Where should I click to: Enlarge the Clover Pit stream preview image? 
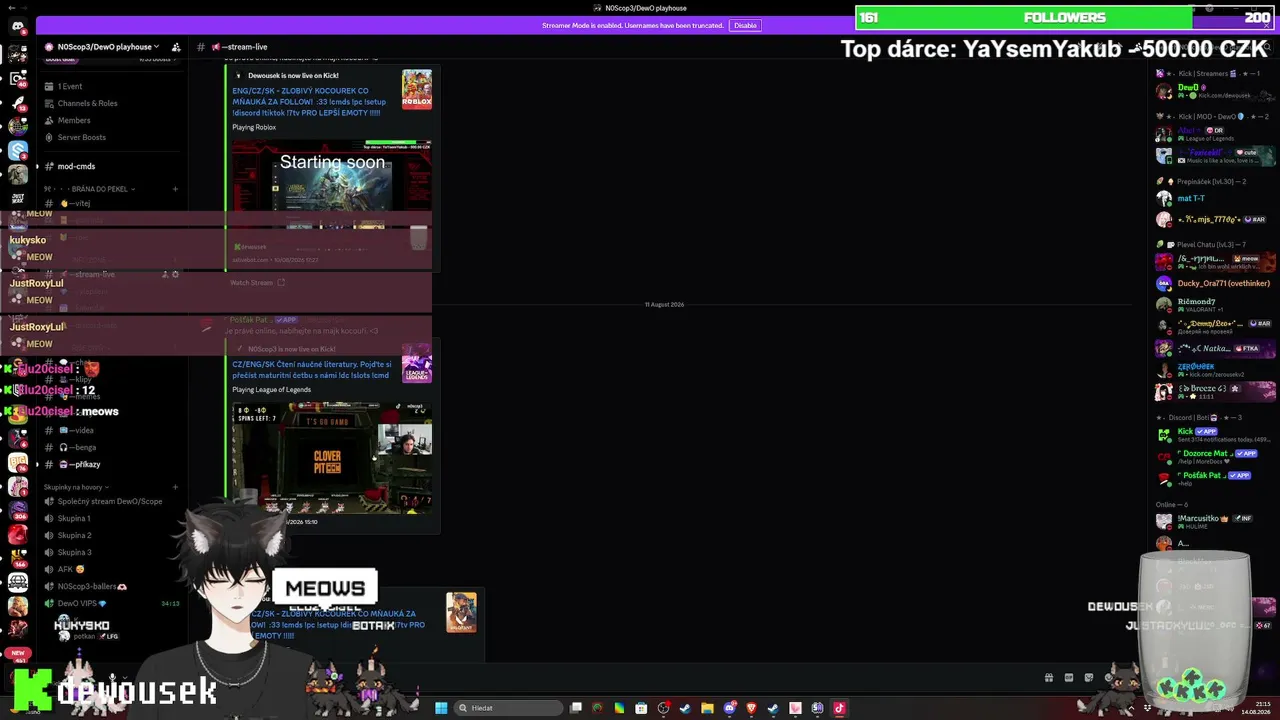(332, 459)
